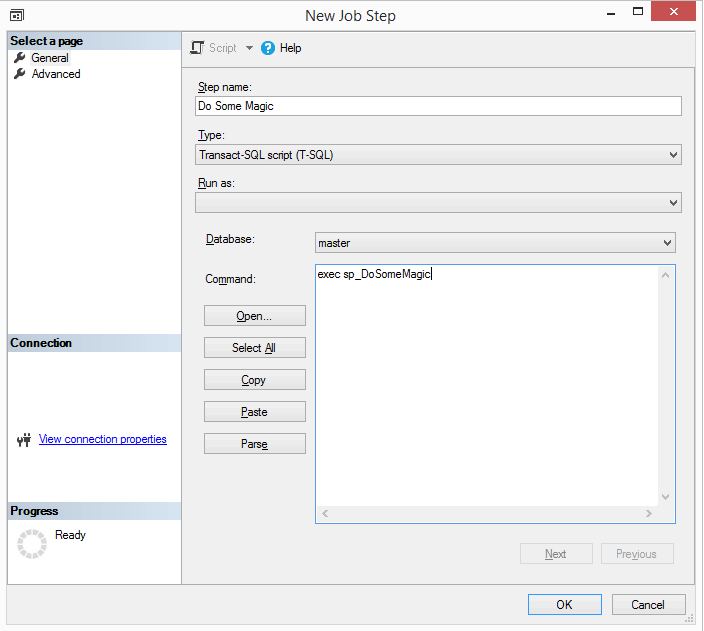This screenshot has width=704, height=631.
Task: Click the Next button
Action: point(556,554)
